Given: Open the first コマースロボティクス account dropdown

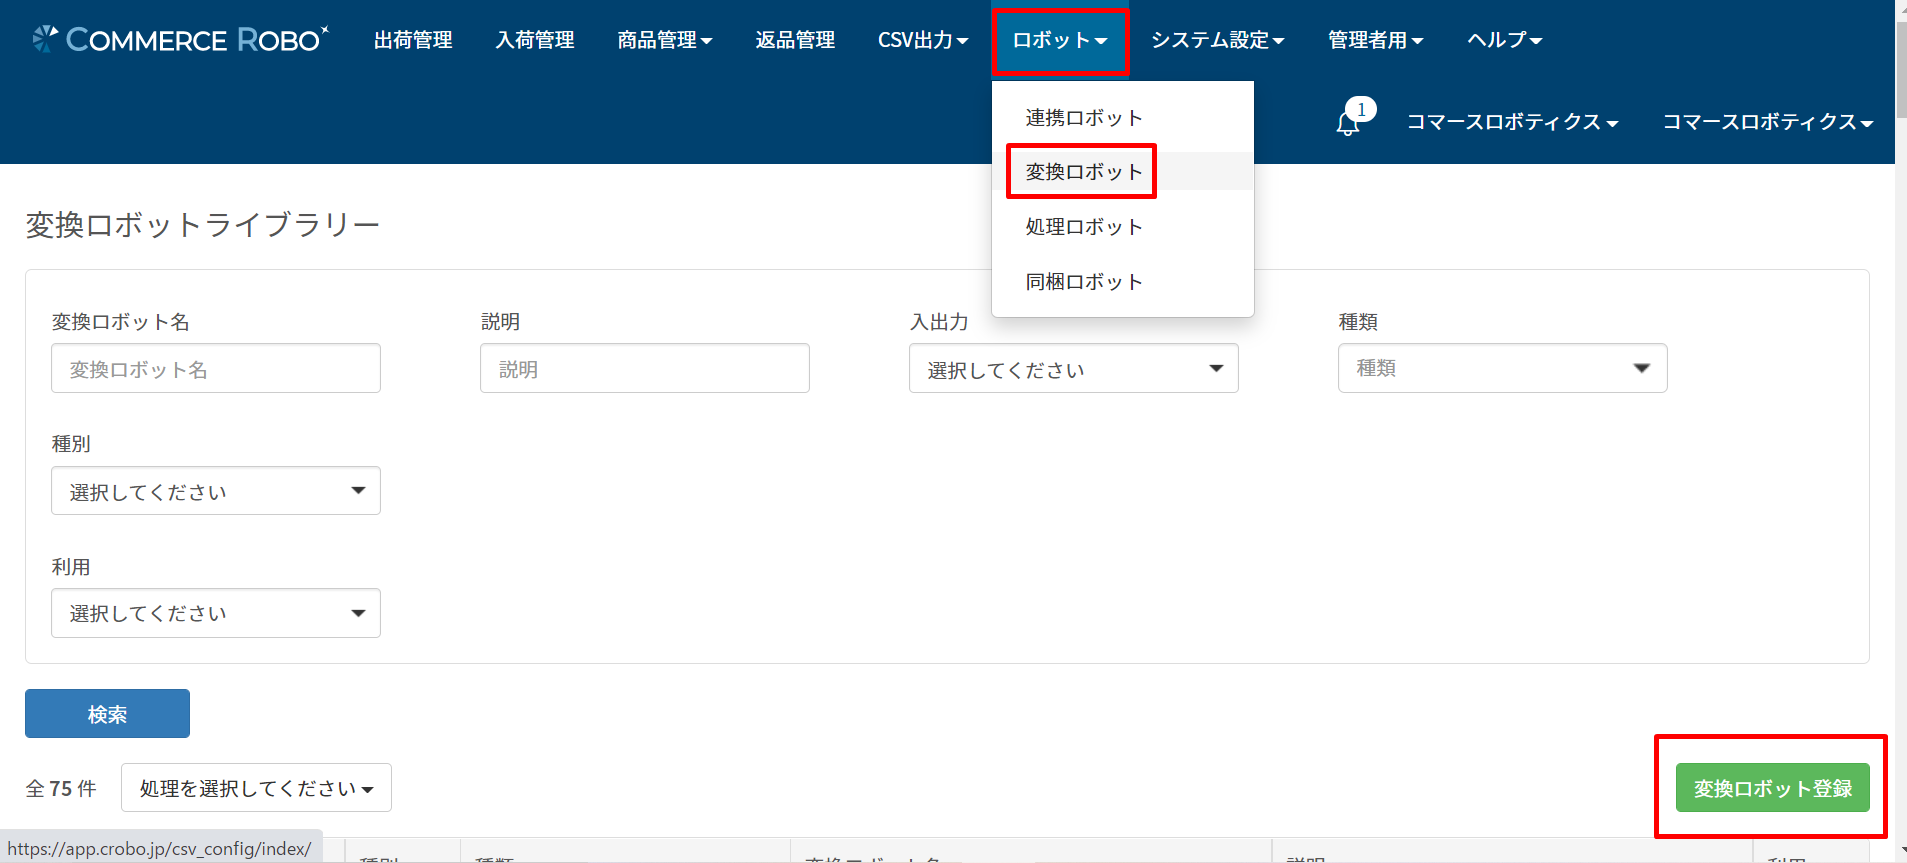Looking at the screenshot, I should pos(1512,122).
